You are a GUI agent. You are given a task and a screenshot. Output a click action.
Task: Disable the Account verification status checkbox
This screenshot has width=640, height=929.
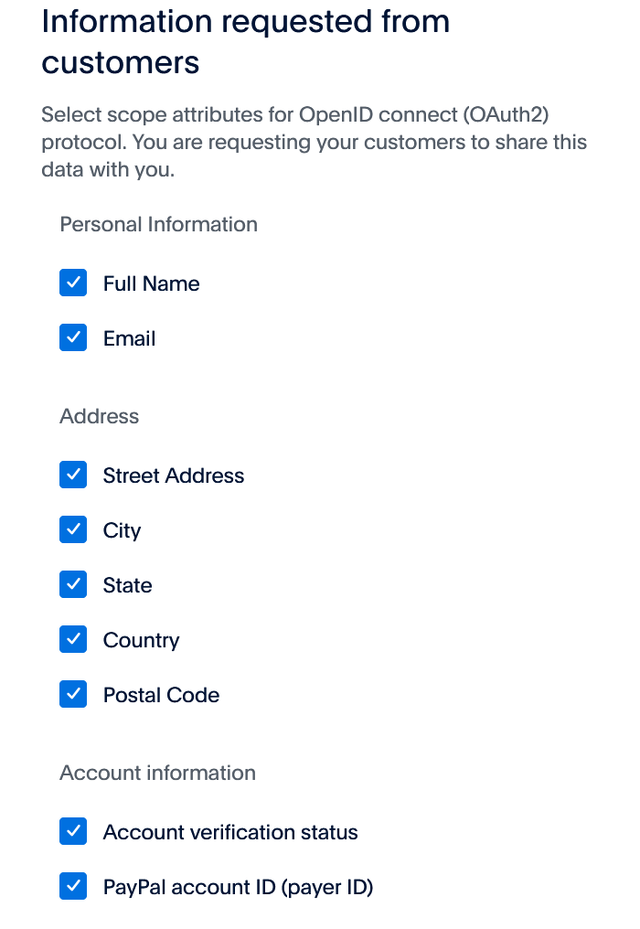click(72, 831)
